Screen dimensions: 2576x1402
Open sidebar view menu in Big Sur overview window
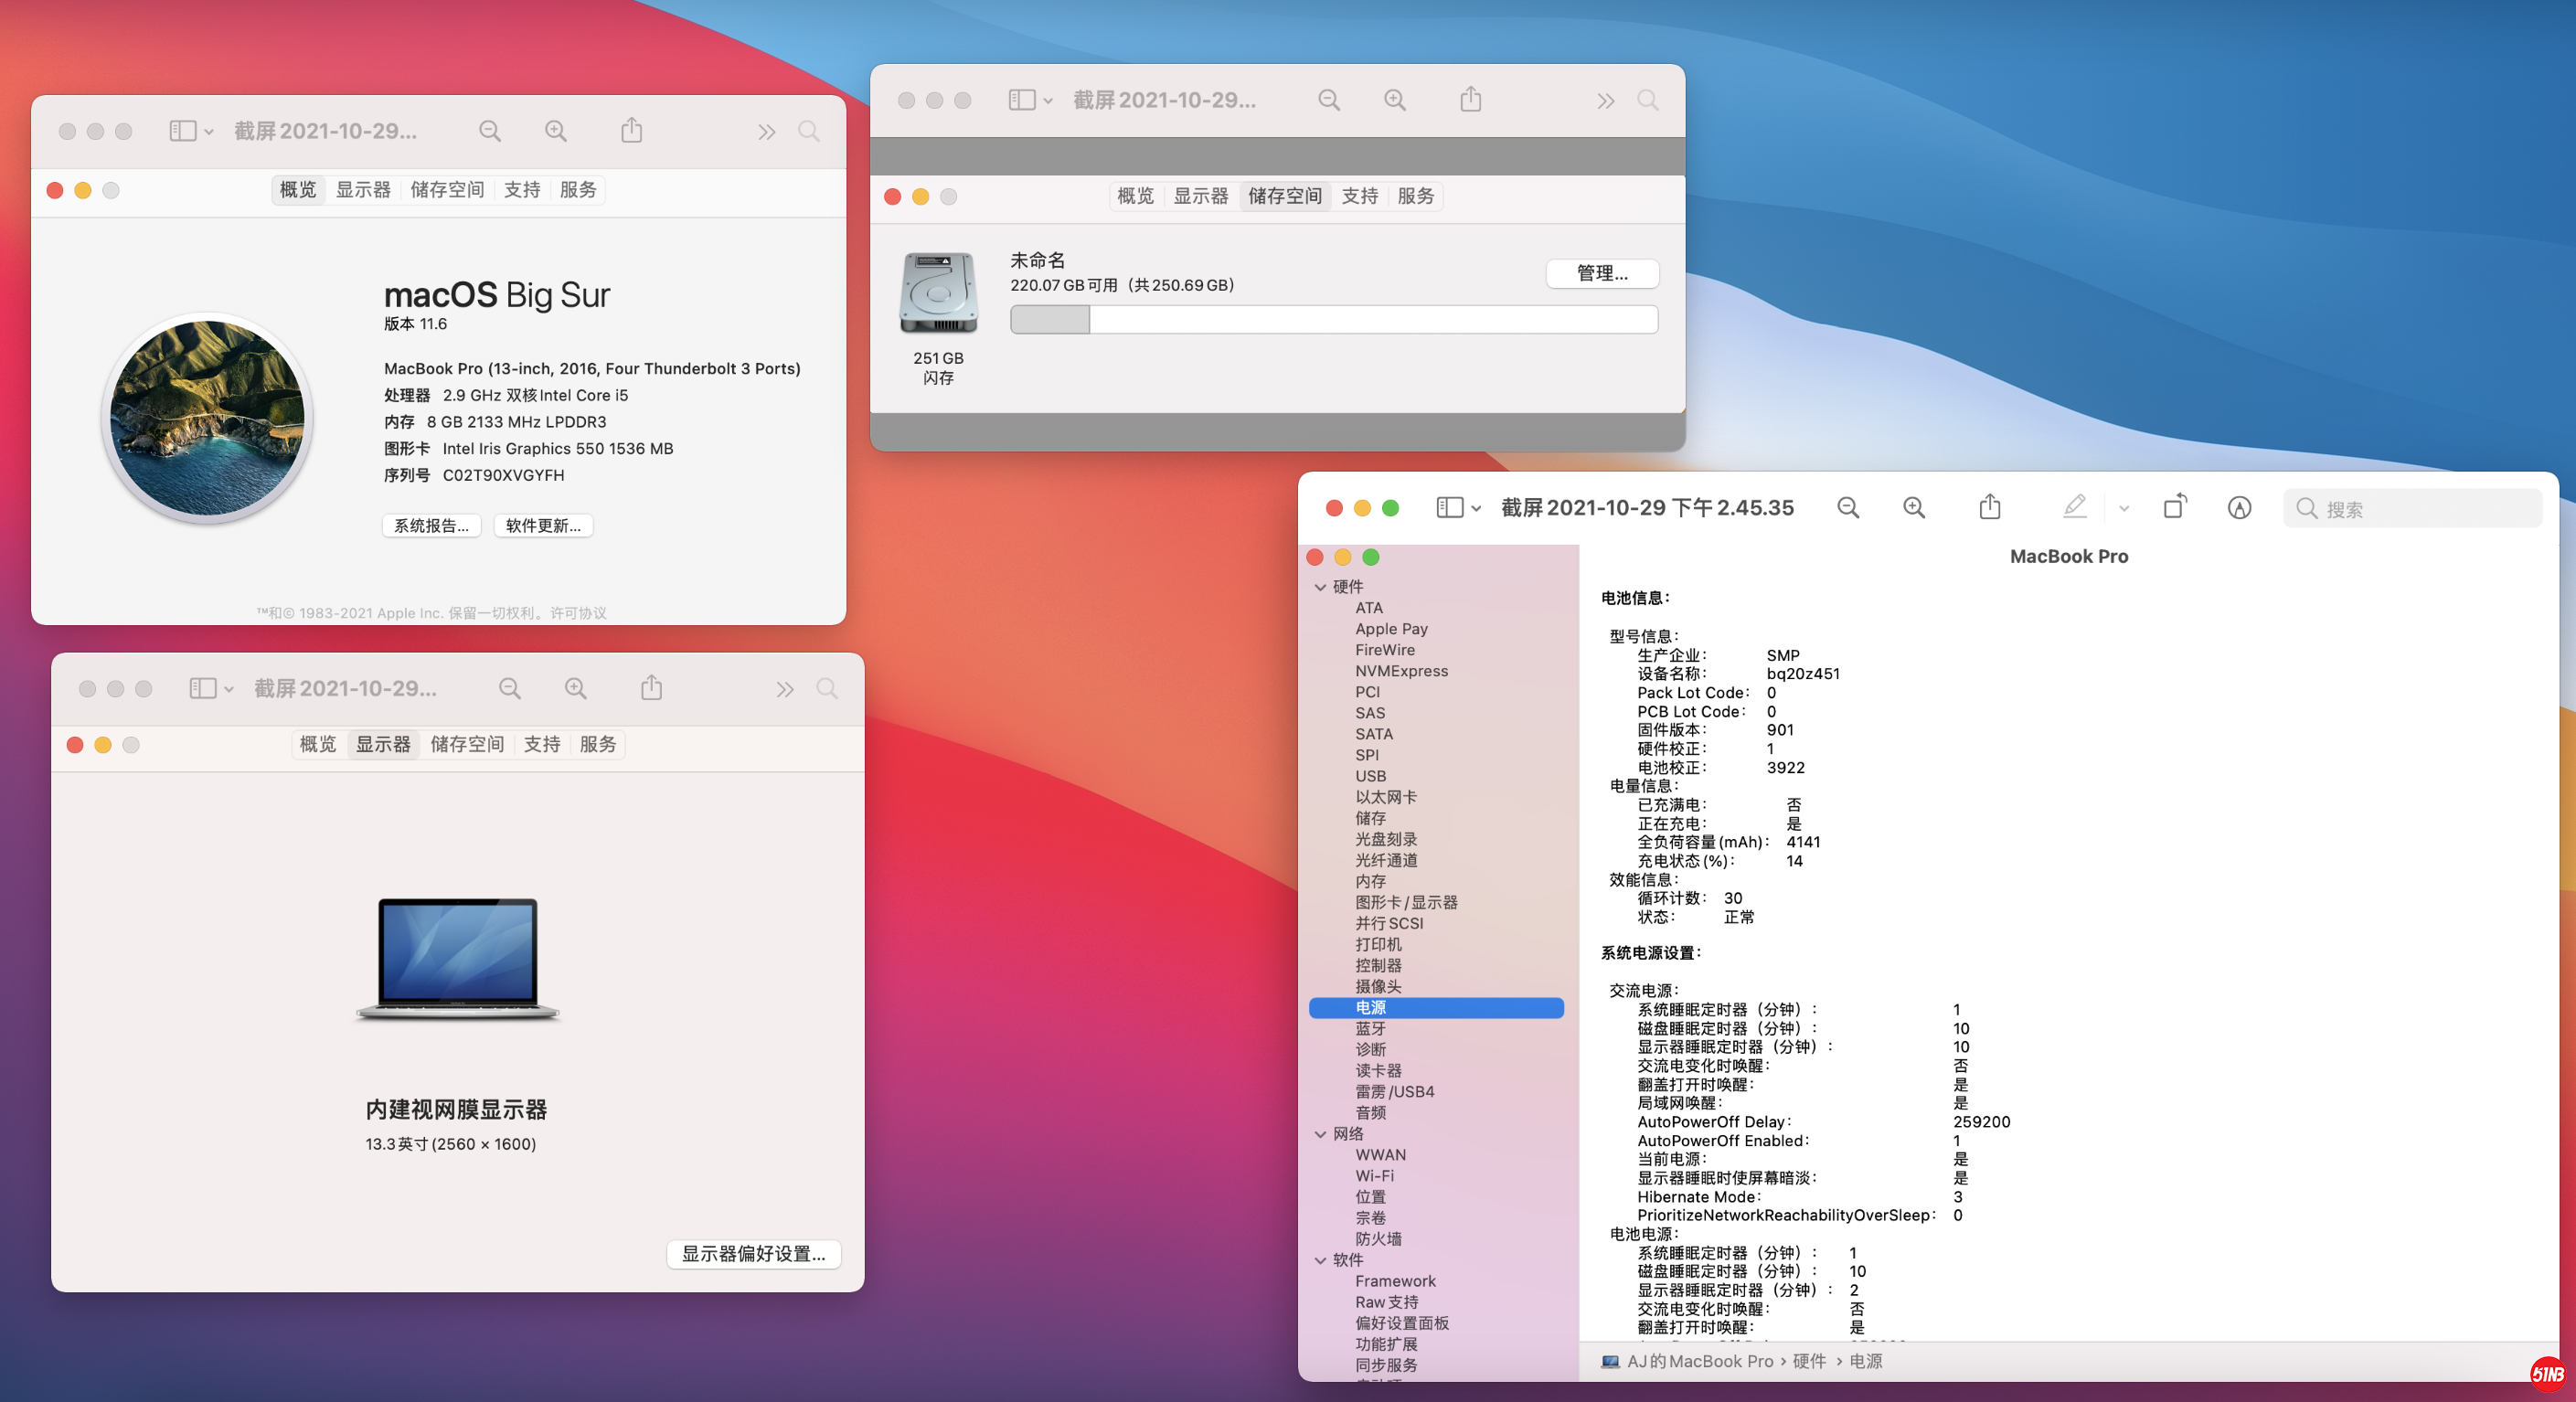click(191, 131)
